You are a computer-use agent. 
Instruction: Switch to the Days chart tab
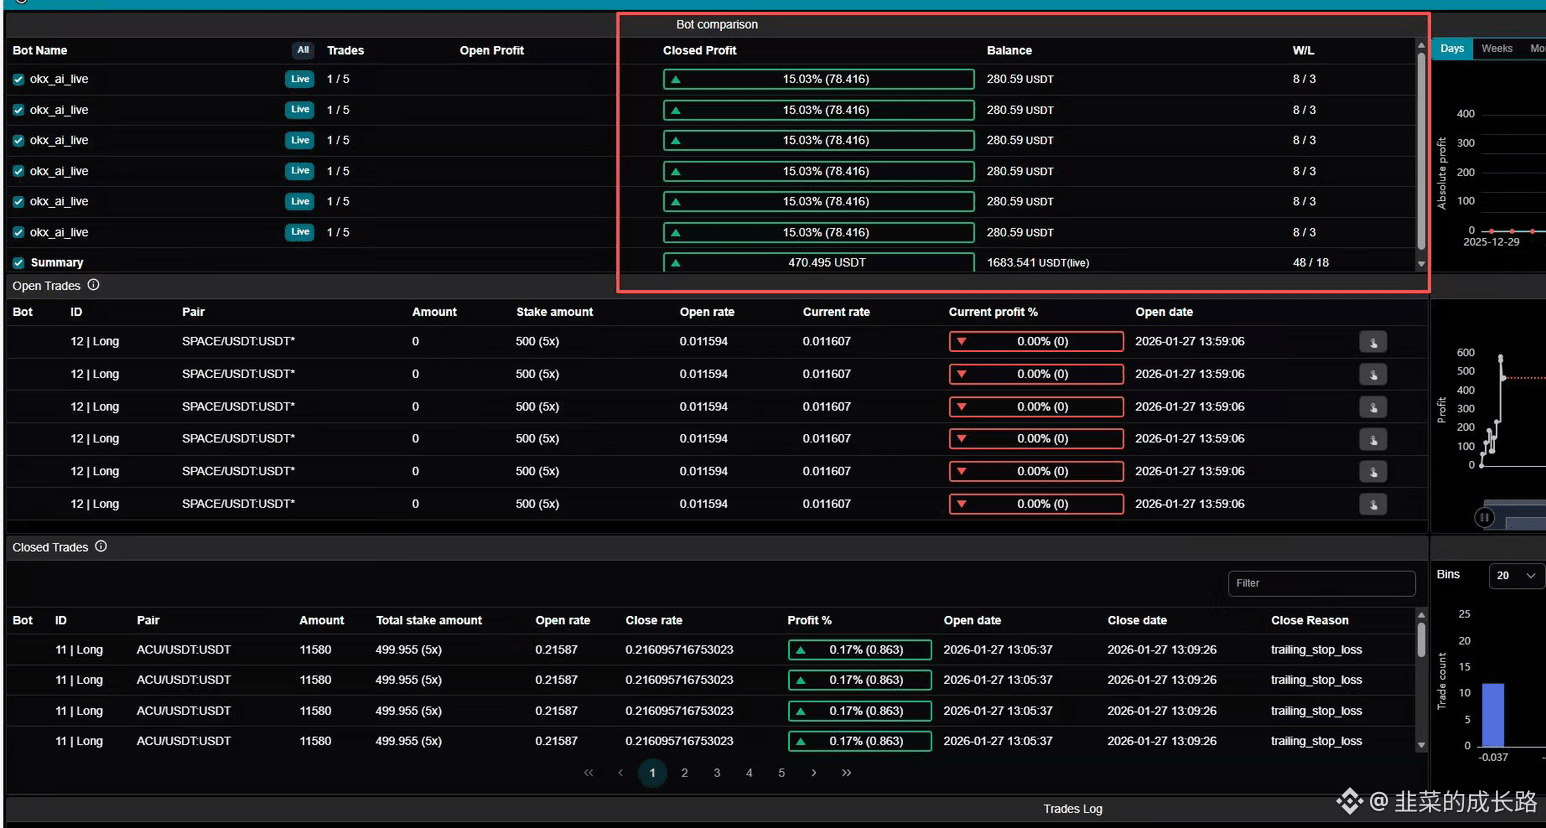[1452, 49]
